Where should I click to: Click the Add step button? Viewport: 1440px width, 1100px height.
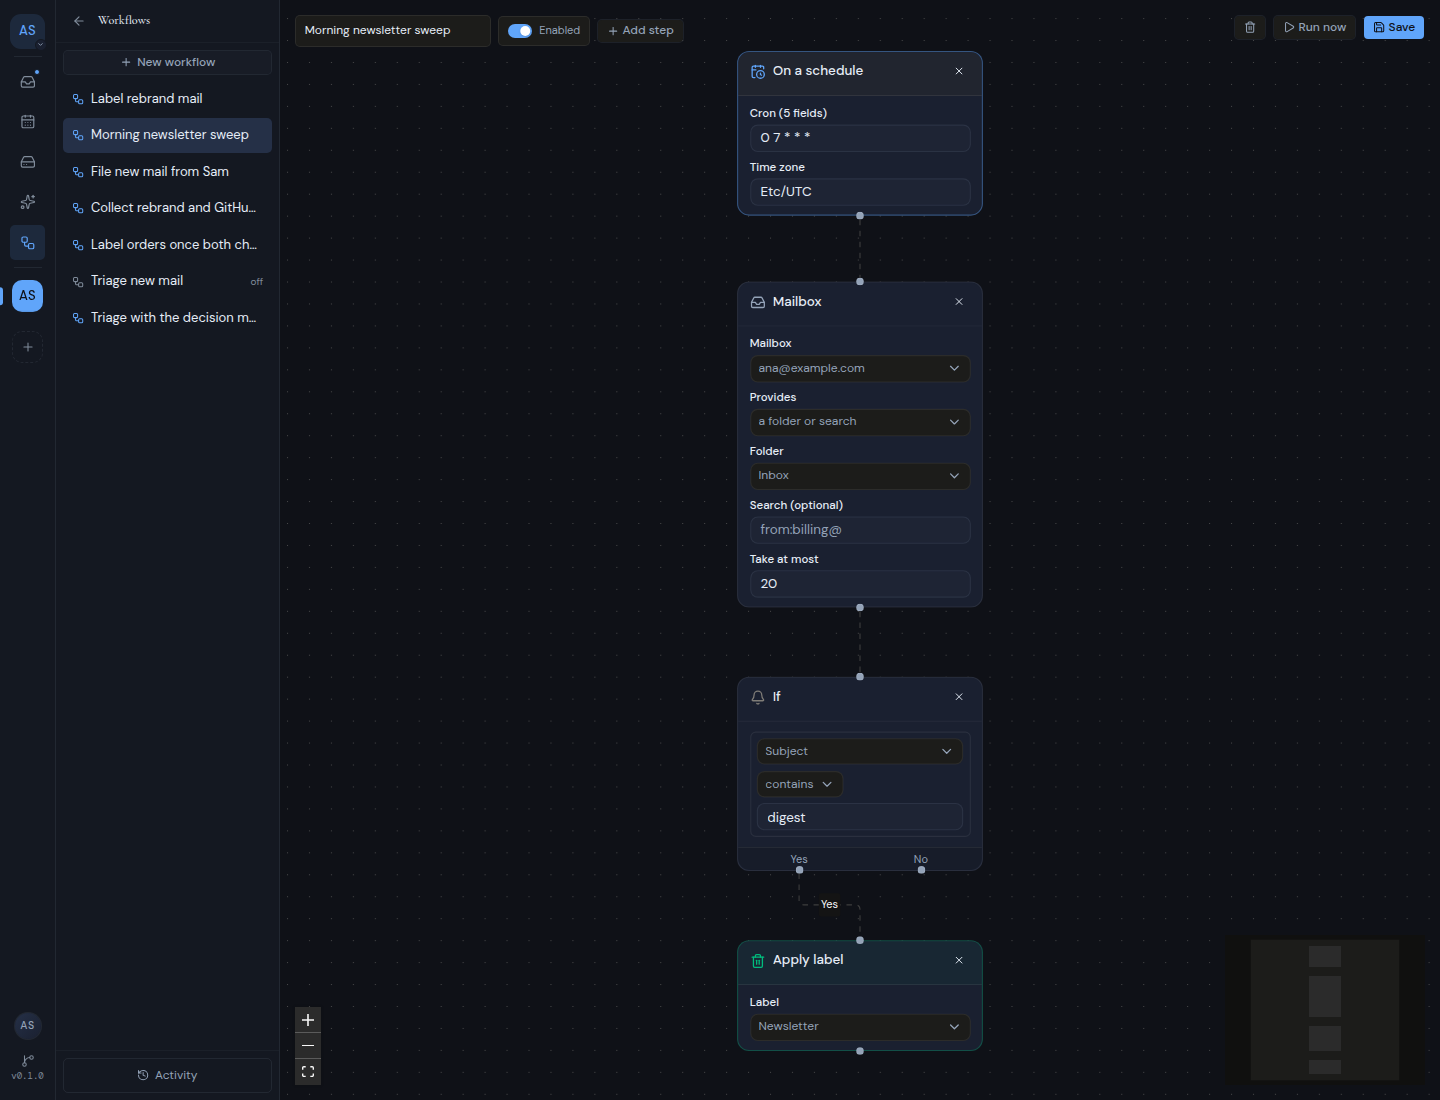[641, 31]
